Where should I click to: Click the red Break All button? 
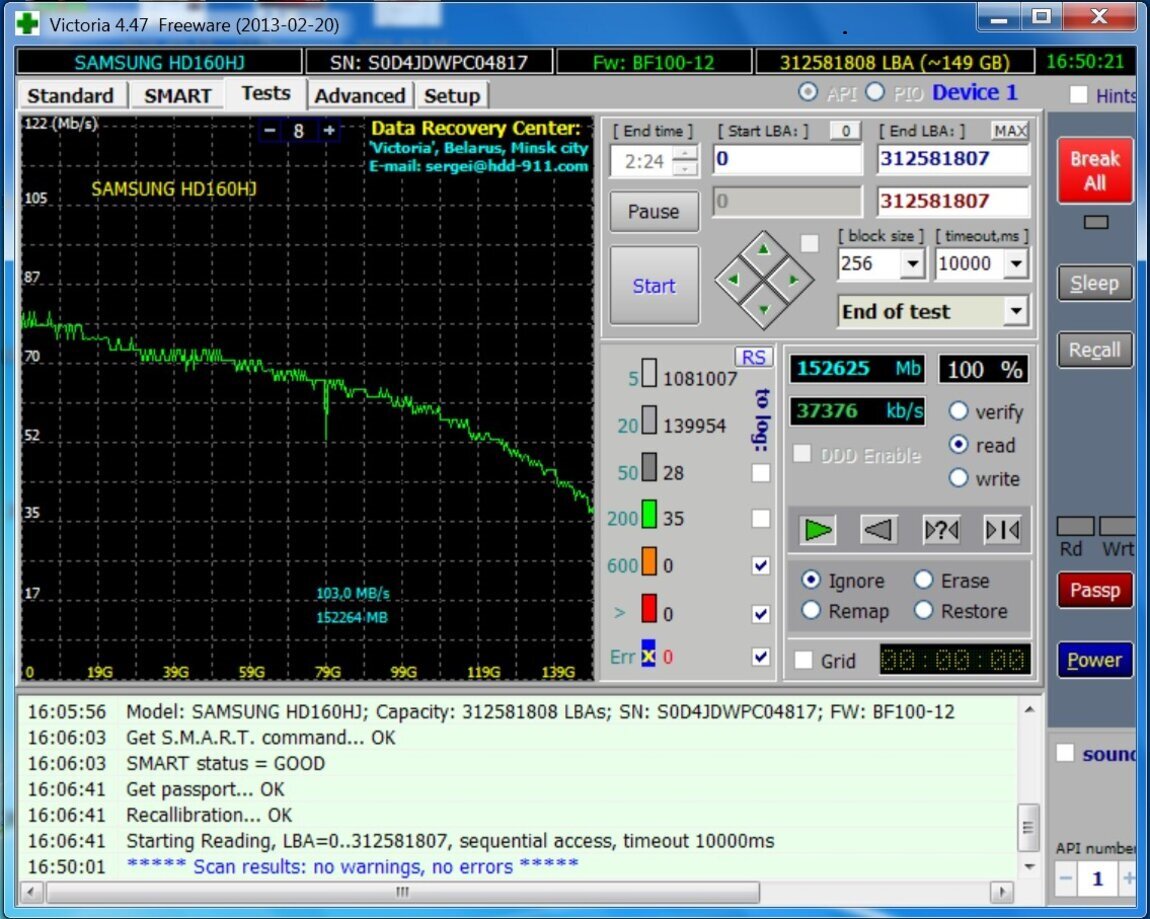pyautogui.click(x=1094, y=171)
